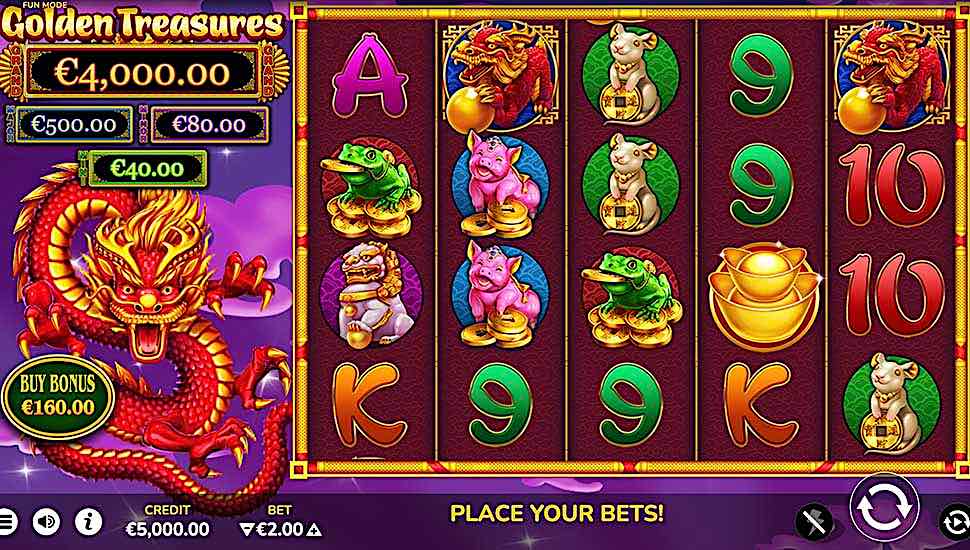The image size is (970, 550).
Task: Click the Minor €80.00 jackpot box
Action: pyautogui.click(x=209, y=125)
